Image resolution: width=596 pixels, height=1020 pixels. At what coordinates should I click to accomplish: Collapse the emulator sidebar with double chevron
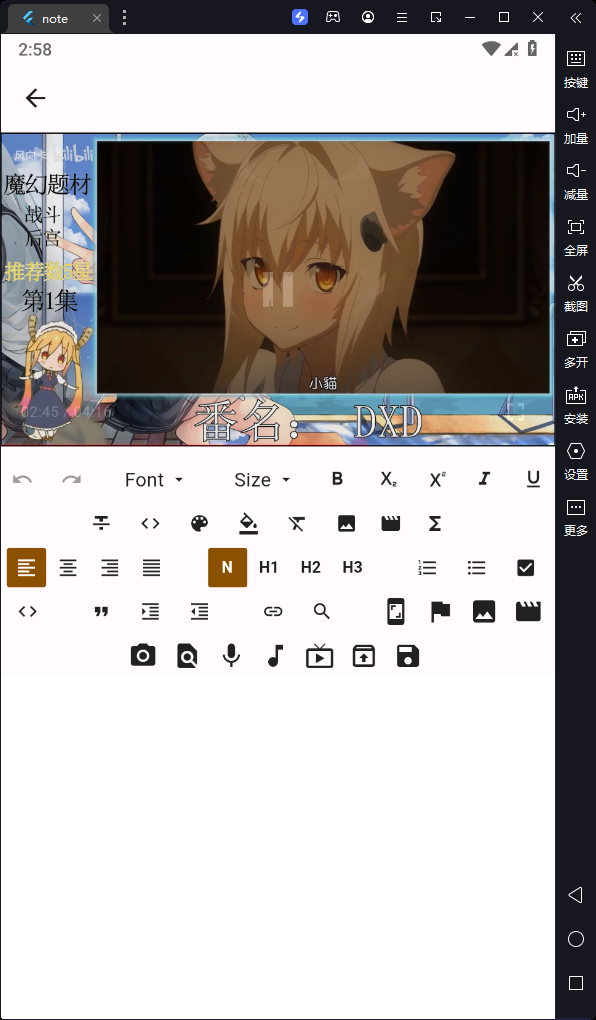[576, 18]
